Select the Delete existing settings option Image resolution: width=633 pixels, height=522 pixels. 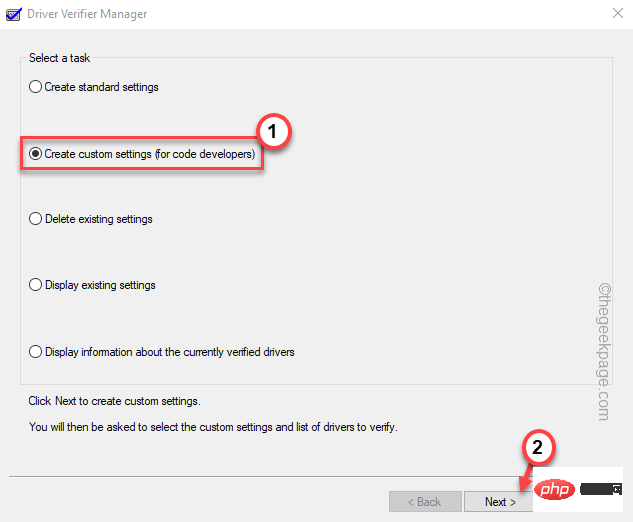point(91,219)
